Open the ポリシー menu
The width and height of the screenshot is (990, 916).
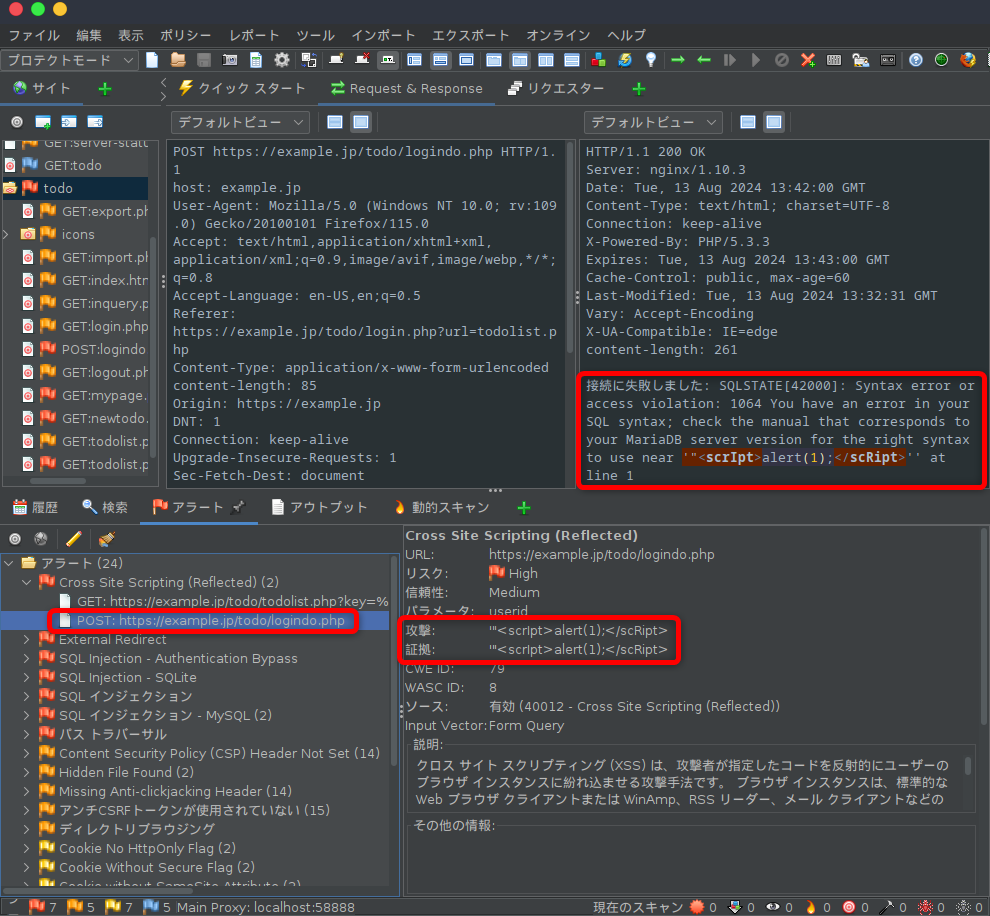[185, 35]
